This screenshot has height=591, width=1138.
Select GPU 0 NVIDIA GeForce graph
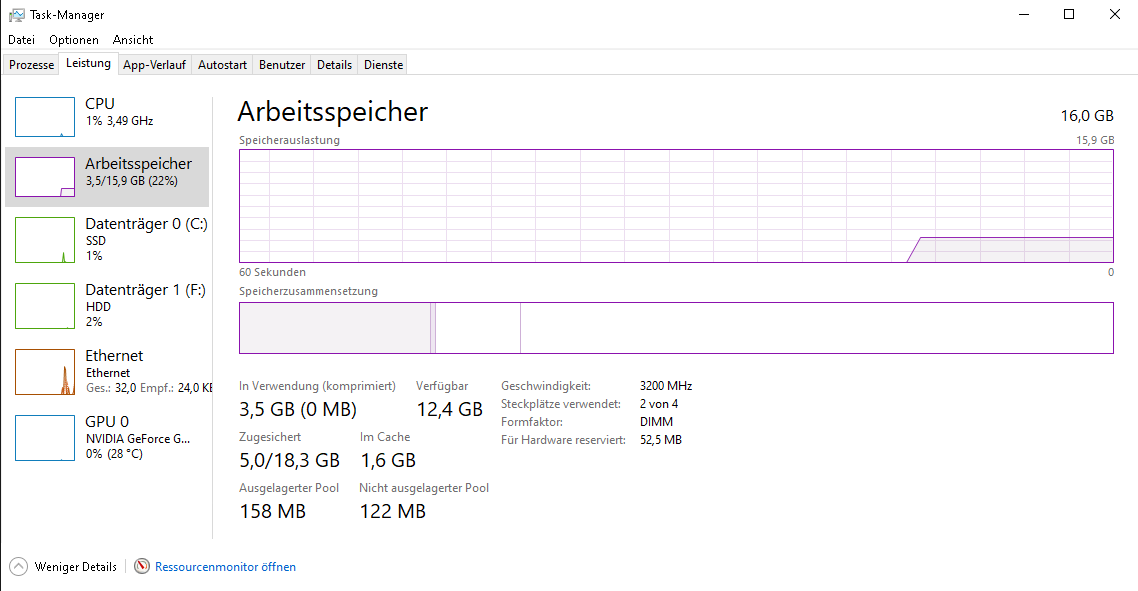(45, 438)
